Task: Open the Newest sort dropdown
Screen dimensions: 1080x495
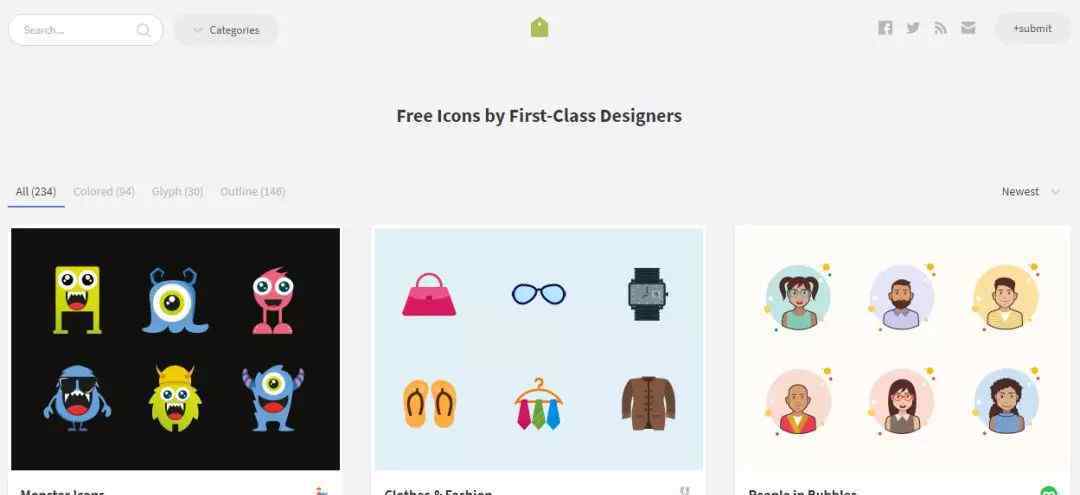Action: (x=1030, y=191)
